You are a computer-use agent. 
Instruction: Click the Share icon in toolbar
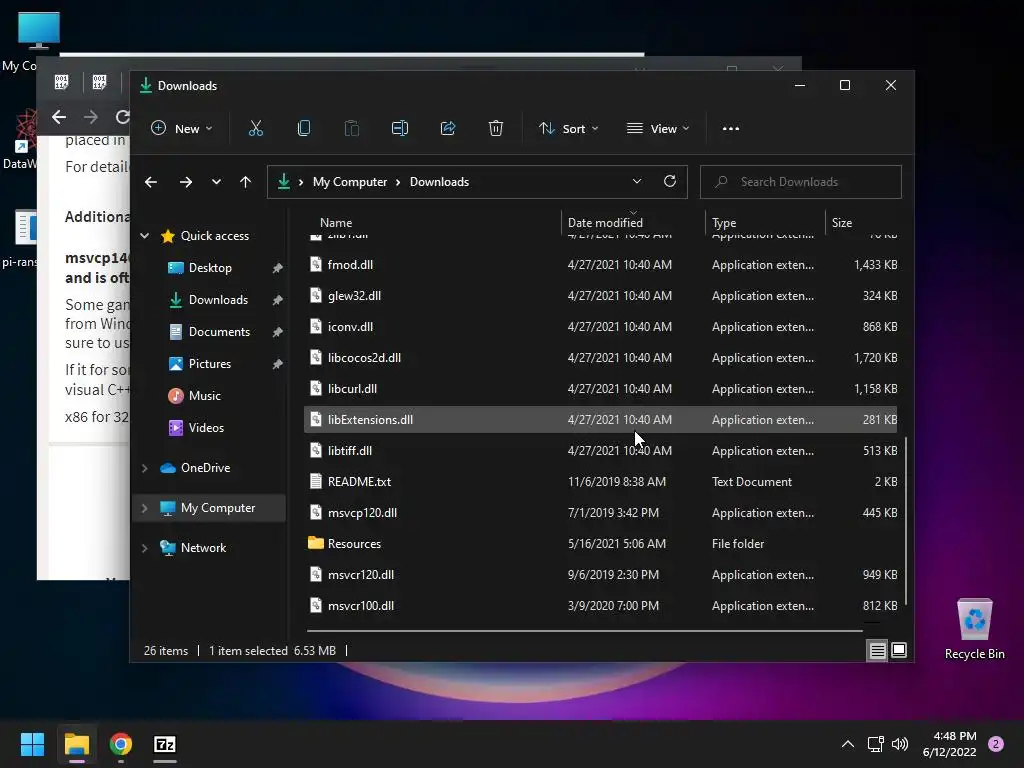(448, 128)
